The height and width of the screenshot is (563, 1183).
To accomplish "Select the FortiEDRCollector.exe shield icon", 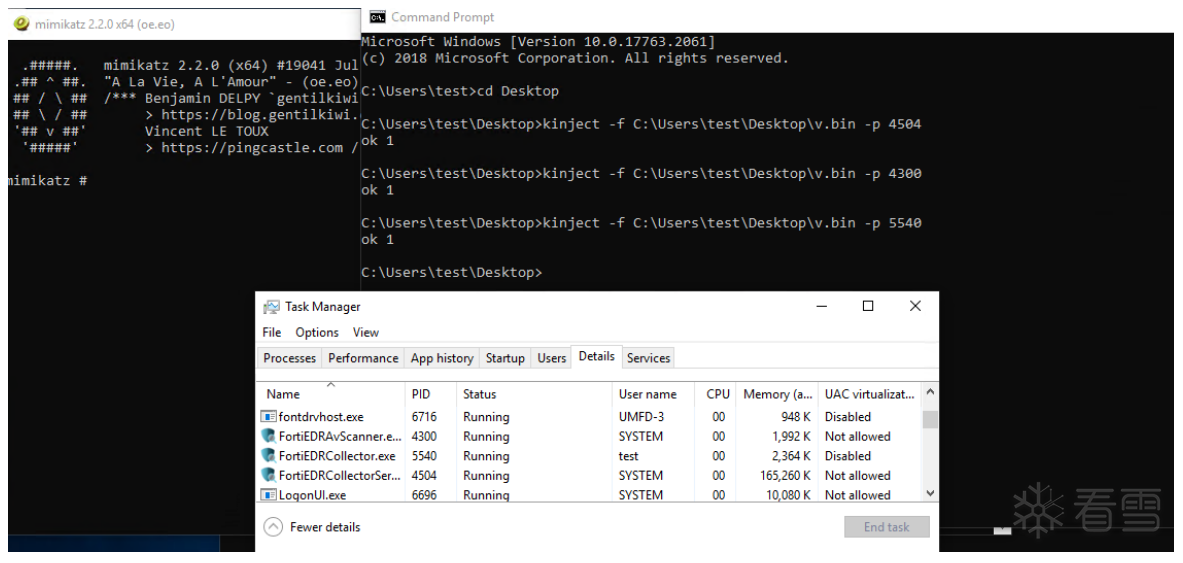I will (268, 456).
